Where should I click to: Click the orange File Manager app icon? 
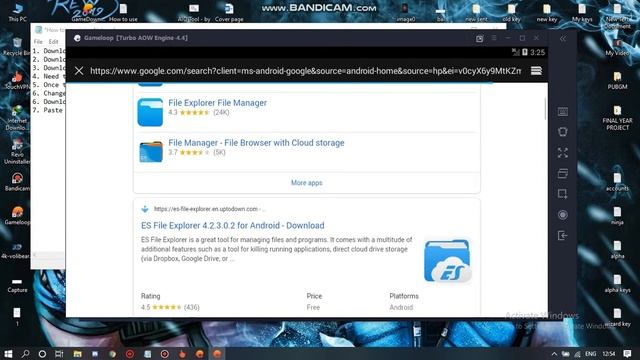pyautogui.click(x=151, y=151)
